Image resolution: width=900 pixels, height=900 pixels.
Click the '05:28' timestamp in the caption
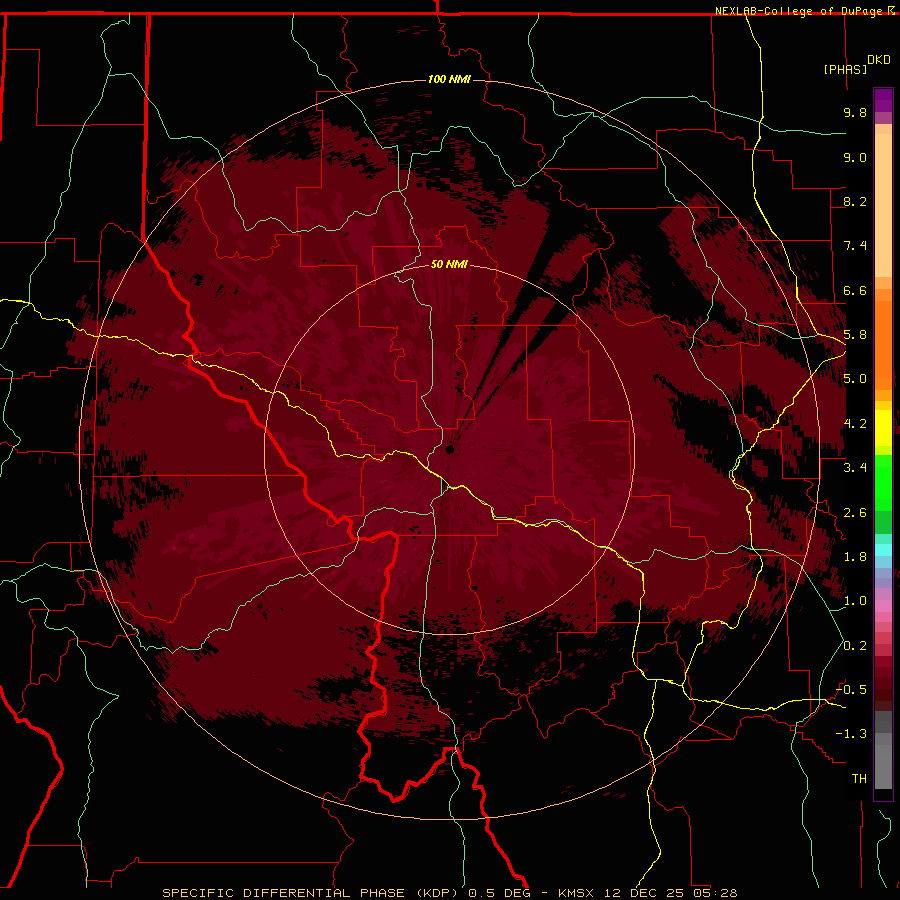coord(715,893)
